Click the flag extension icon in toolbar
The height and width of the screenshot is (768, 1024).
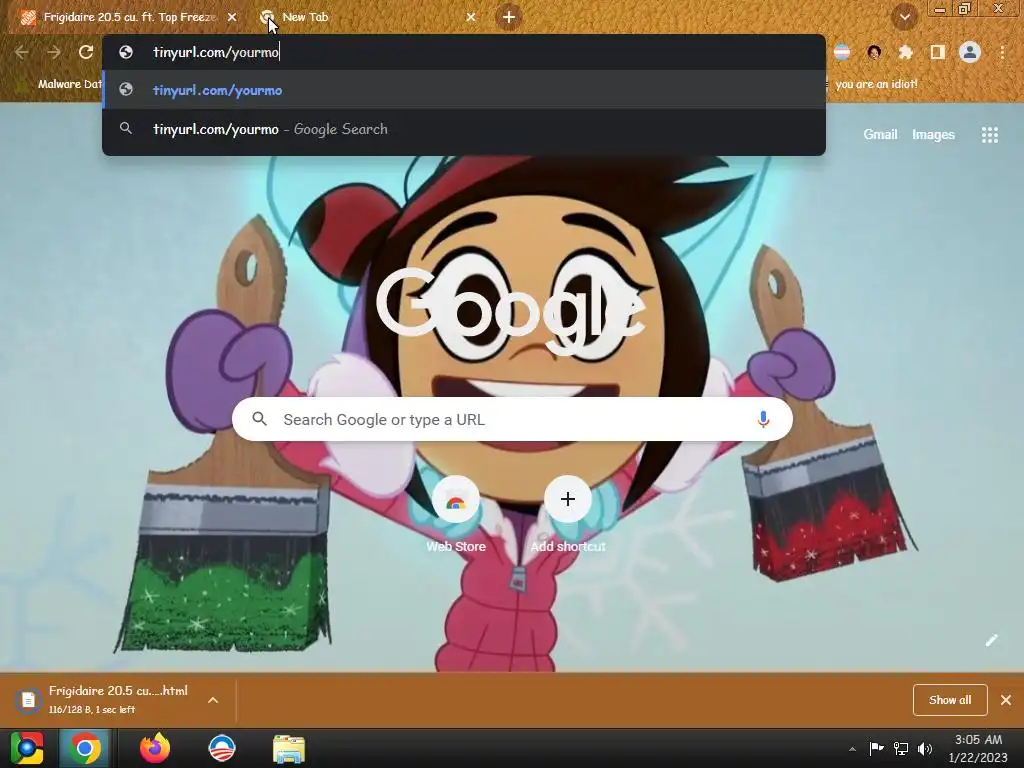[x=842, y=52]
